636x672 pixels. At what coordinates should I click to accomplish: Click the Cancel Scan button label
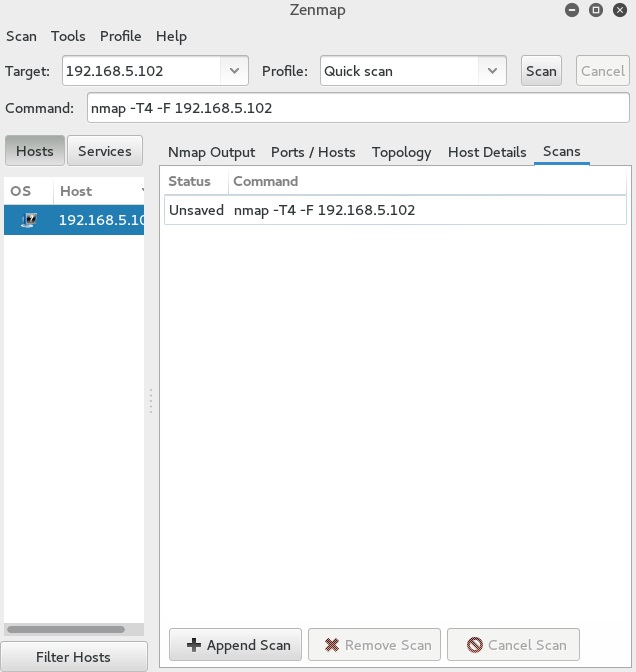(527, 645)
